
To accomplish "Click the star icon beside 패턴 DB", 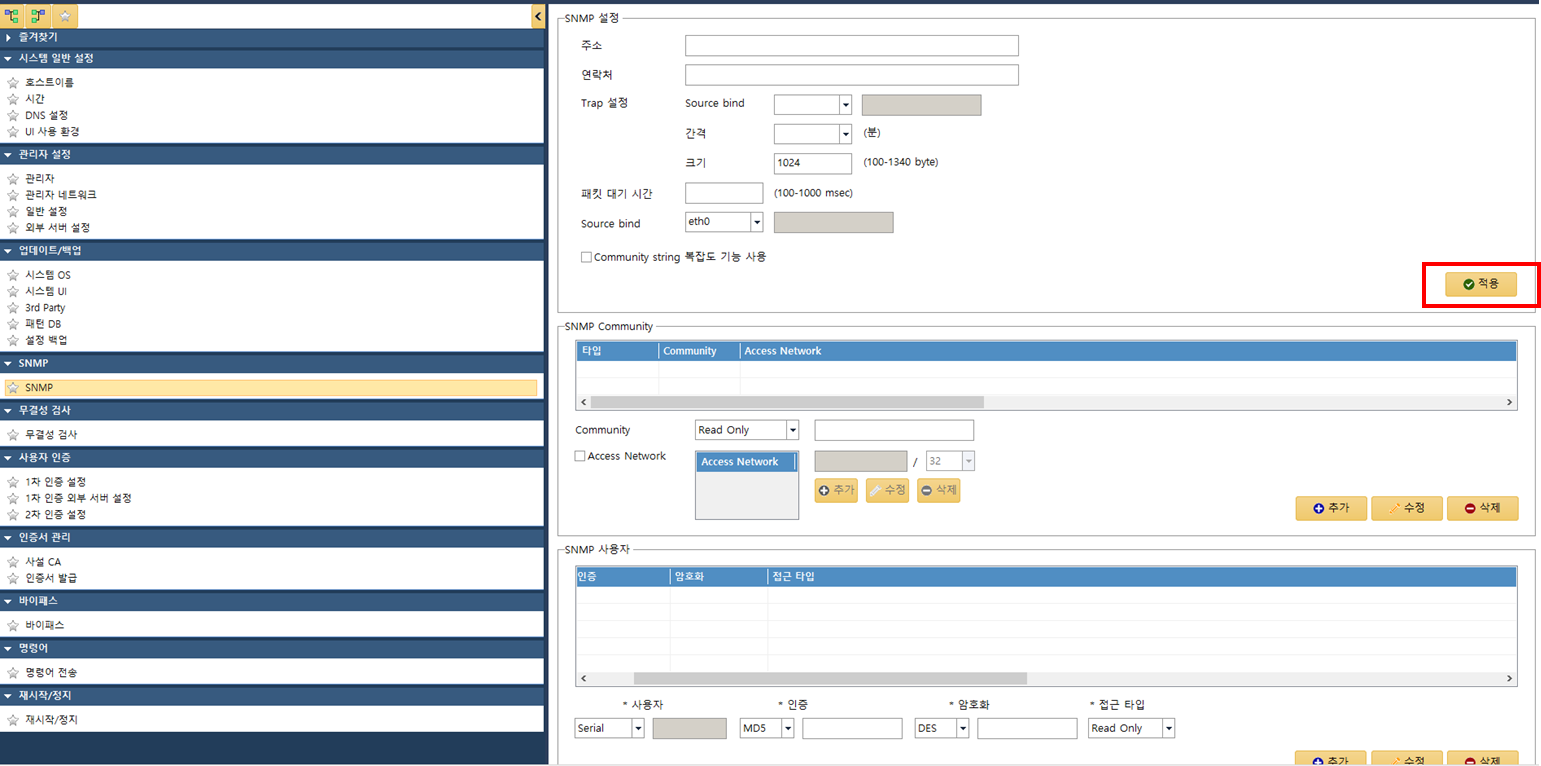I will (13, 324).
